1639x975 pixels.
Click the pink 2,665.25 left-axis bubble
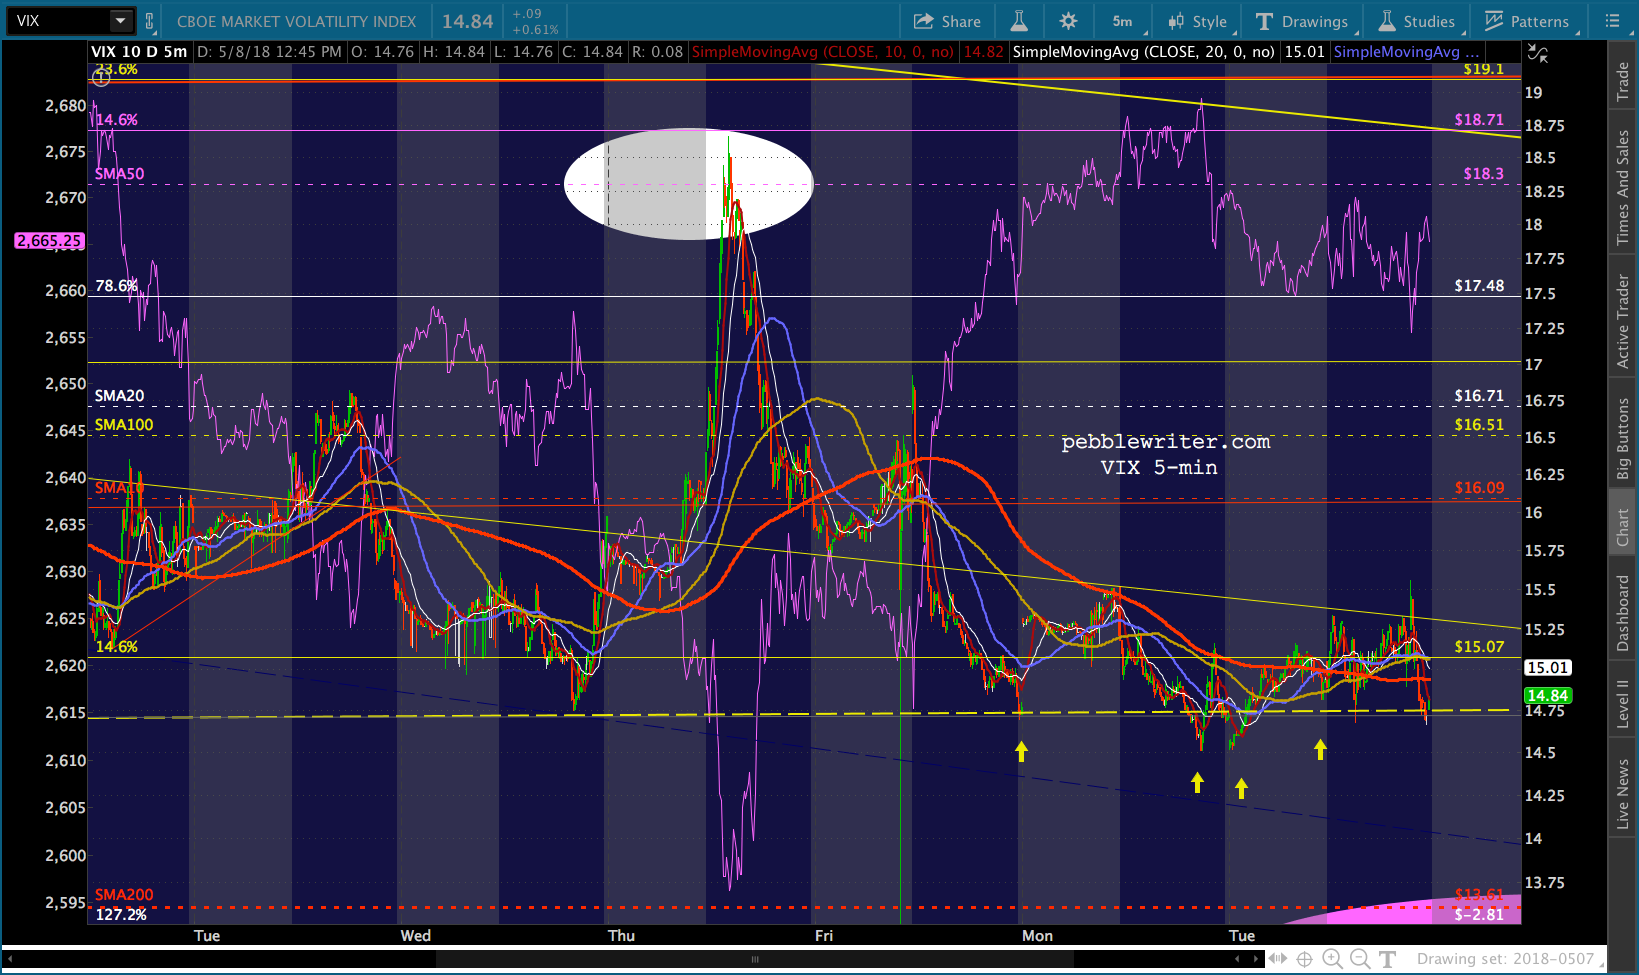(x=49, y=241)
